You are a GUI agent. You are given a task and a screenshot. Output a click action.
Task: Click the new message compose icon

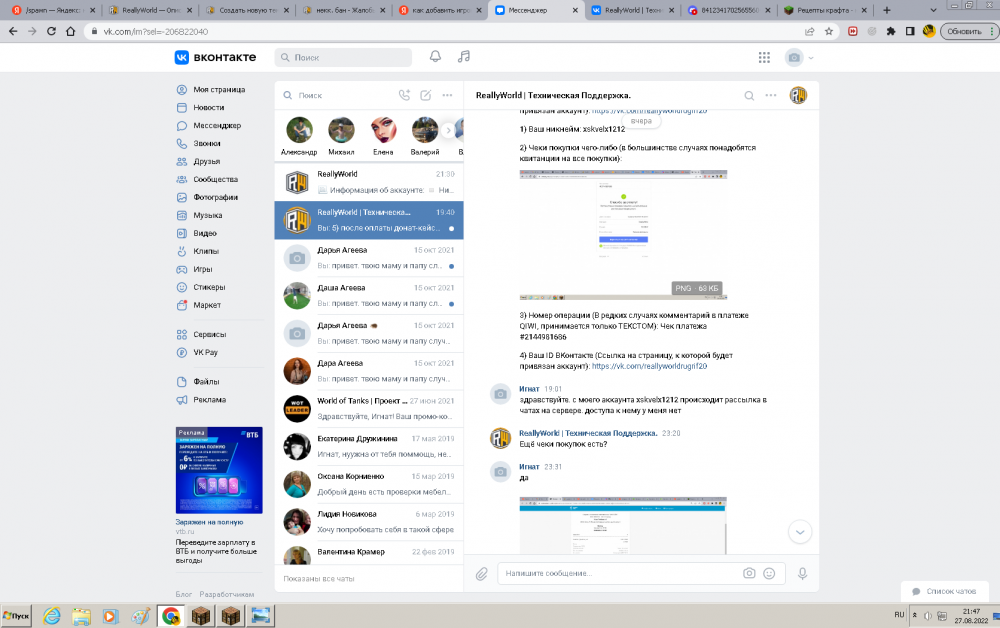click(x=425, y=95)
